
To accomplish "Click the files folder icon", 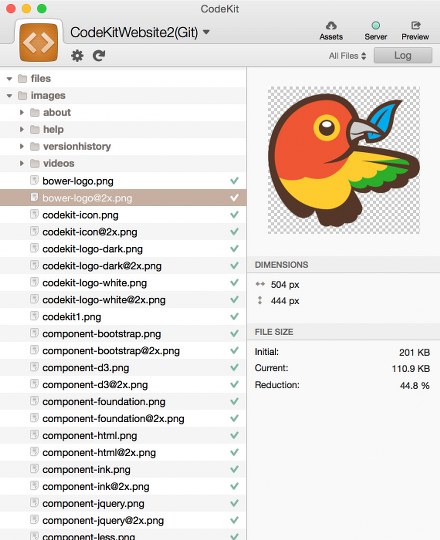I will 22,79.
